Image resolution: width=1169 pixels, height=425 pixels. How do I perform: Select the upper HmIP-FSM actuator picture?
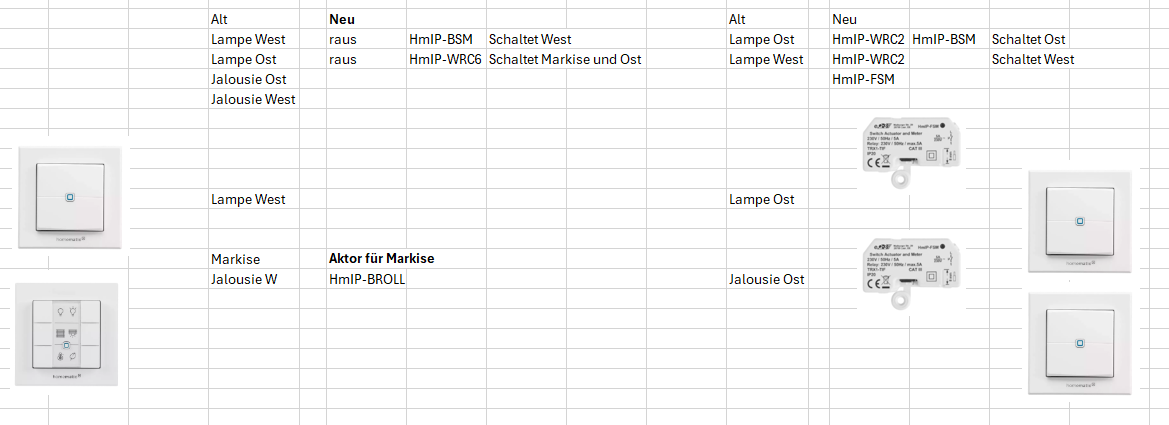[912, 152]
